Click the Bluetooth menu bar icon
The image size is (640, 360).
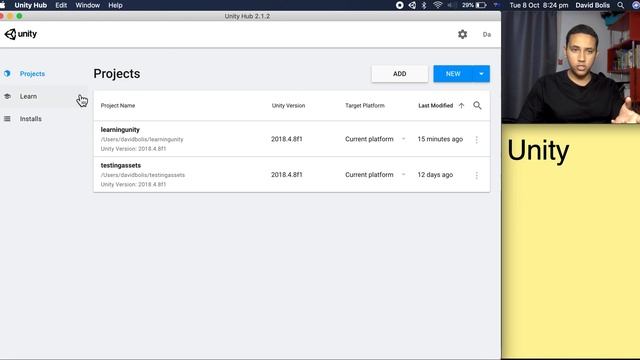click(424, 5)
